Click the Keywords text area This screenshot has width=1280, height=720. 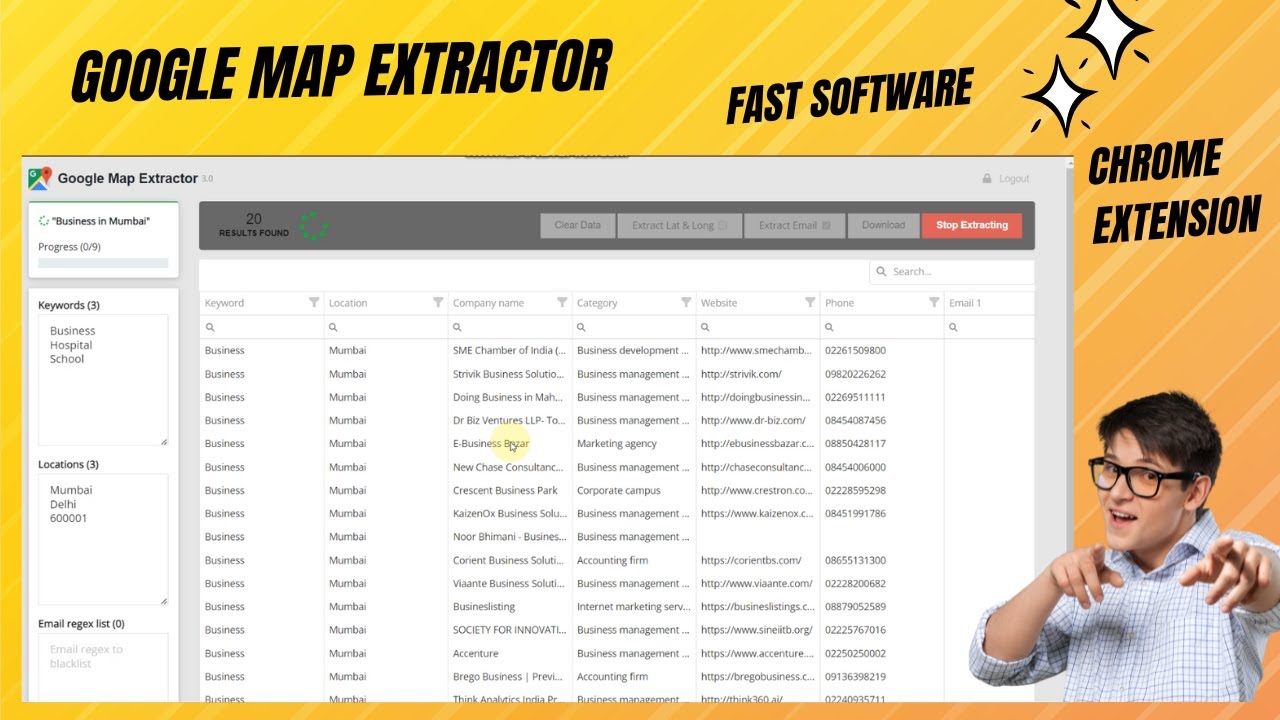click(x=103, y=380)
